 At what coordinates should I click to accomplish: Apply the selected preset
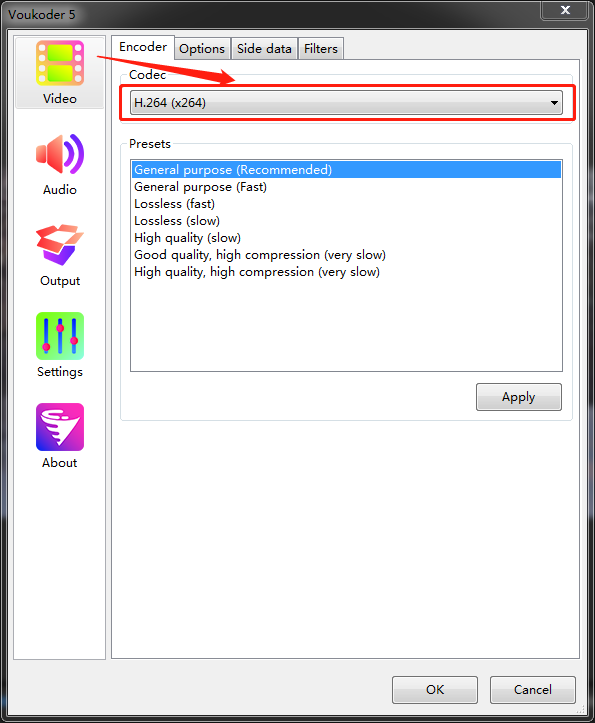click(x=519, y=397)
